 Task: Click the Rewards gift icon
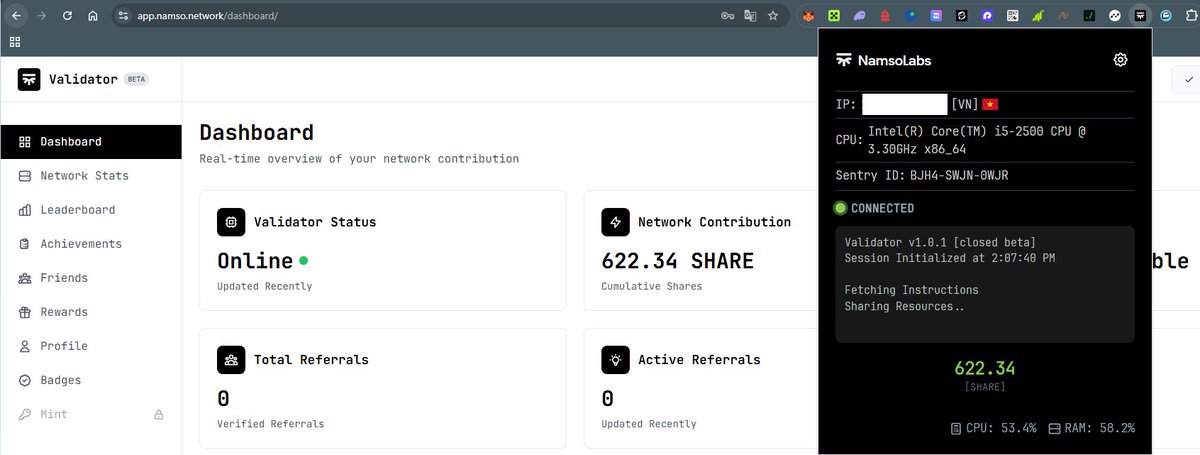(25, 312)
